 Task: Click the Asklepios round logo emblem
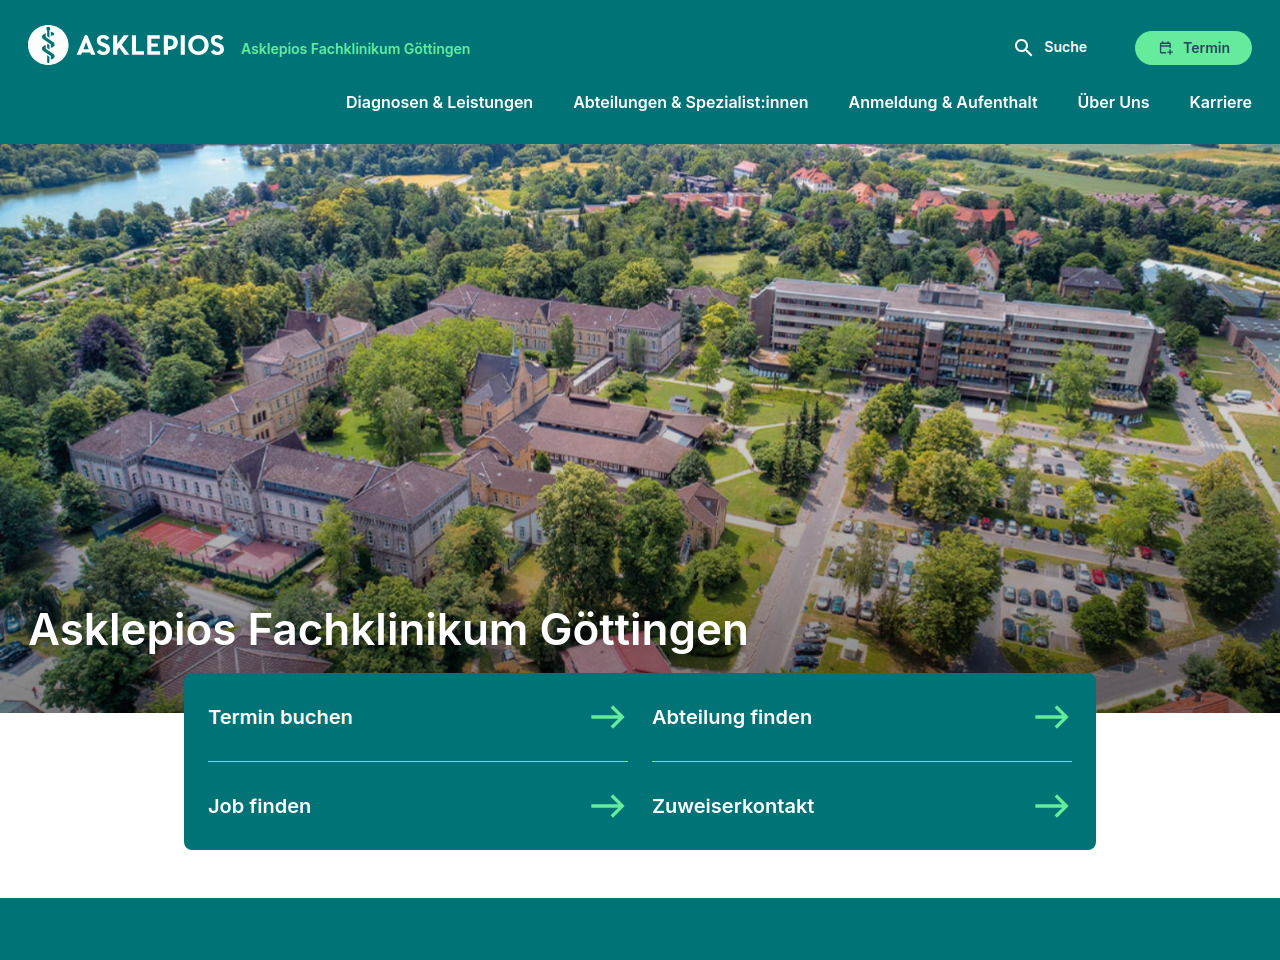(x=48, y=45)
